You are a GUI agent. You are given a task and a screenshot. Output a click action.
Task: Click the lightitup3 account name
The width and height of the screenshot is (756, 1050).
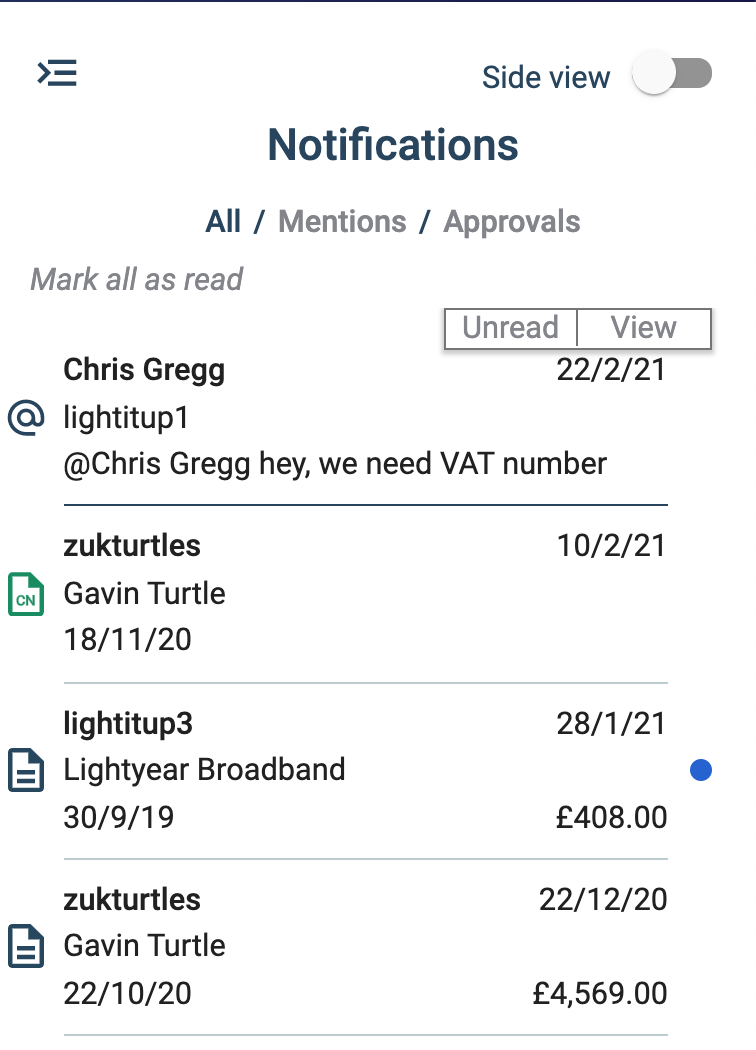[128, 723]
